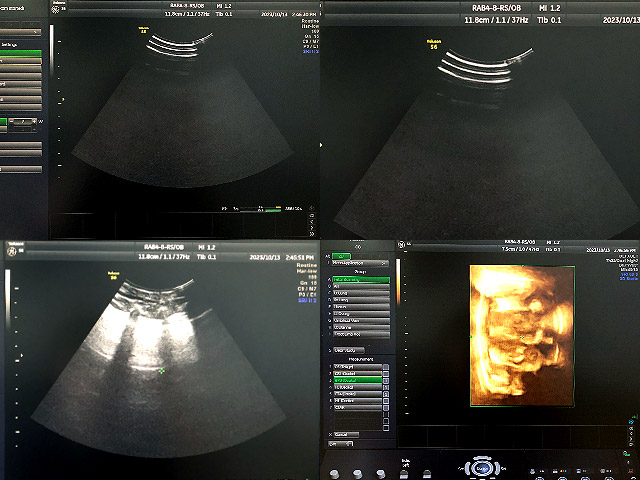This screenshot has width=640, height=480.
Task: Click the first round knob icon below the measurement panel
Action: pyautogui.click(x=334, y=474)
